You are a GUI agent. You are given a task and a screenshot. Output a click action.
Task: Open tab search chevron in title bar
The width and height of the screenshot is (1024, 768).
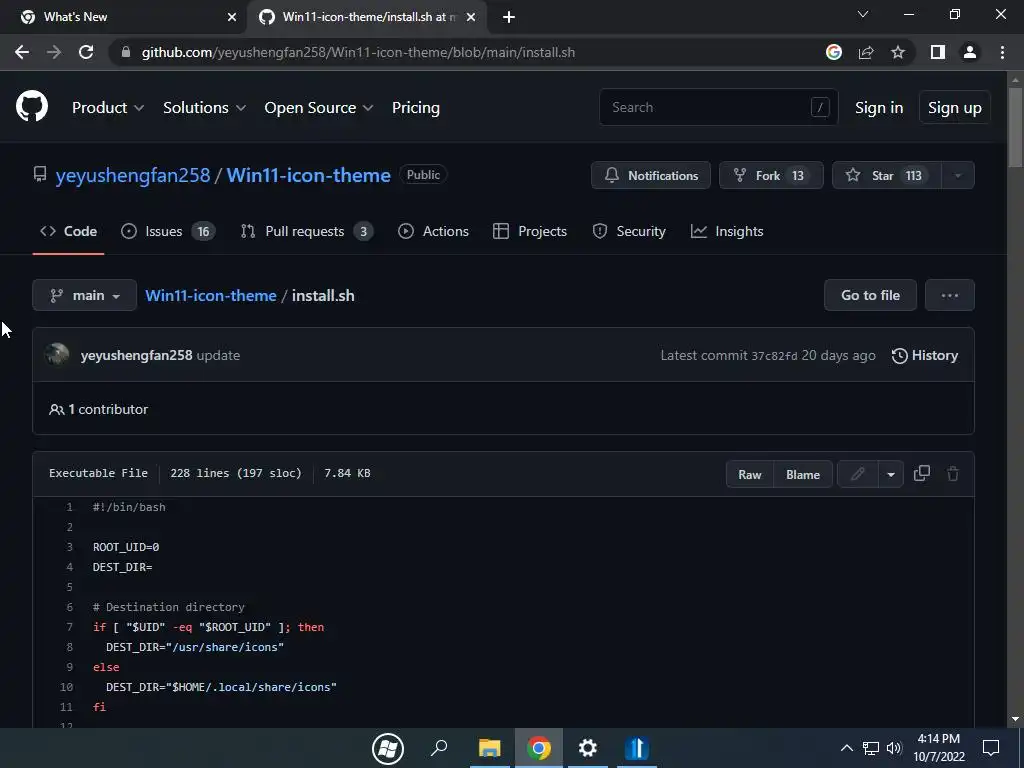coord(863,14)
